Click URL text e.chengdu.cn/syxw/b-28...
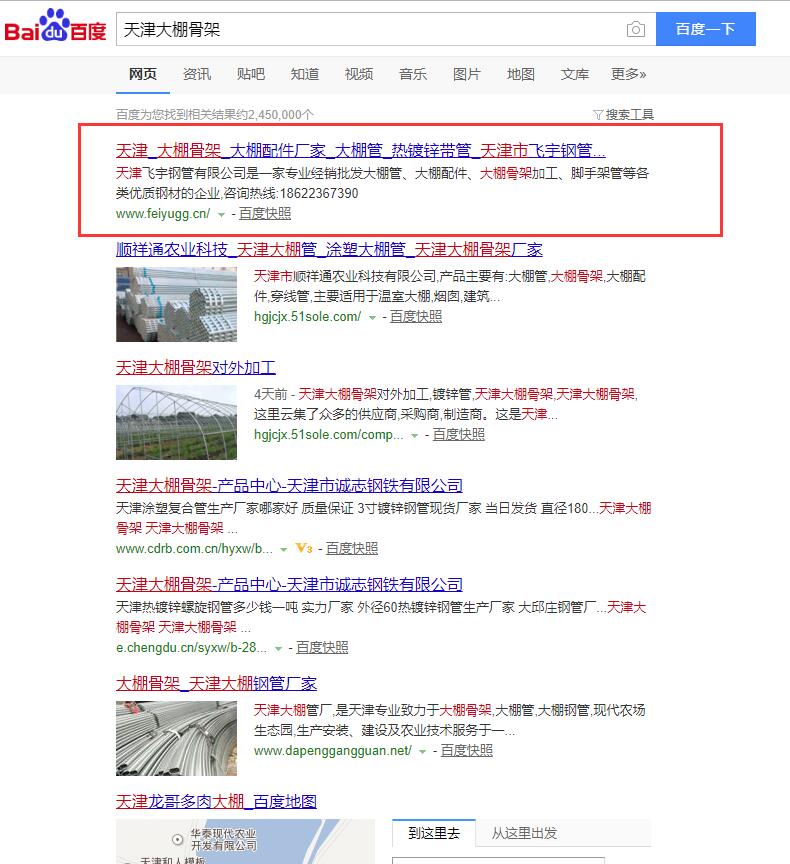790x864 pixels. [192, 647]
